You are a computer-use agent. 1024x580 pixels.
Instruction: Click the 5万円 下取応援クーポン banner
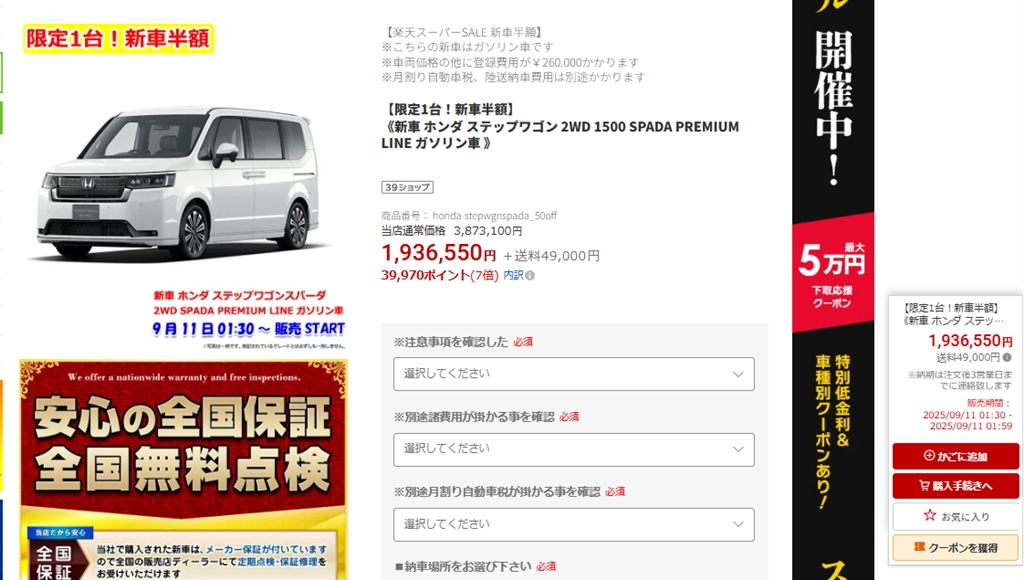pyautogui.click(x=833, y=273)
